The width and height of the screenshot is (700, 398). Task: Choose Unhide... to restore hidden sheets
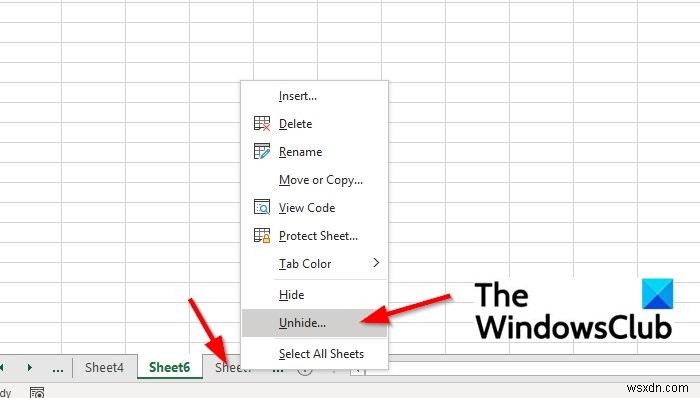(315, 323)
